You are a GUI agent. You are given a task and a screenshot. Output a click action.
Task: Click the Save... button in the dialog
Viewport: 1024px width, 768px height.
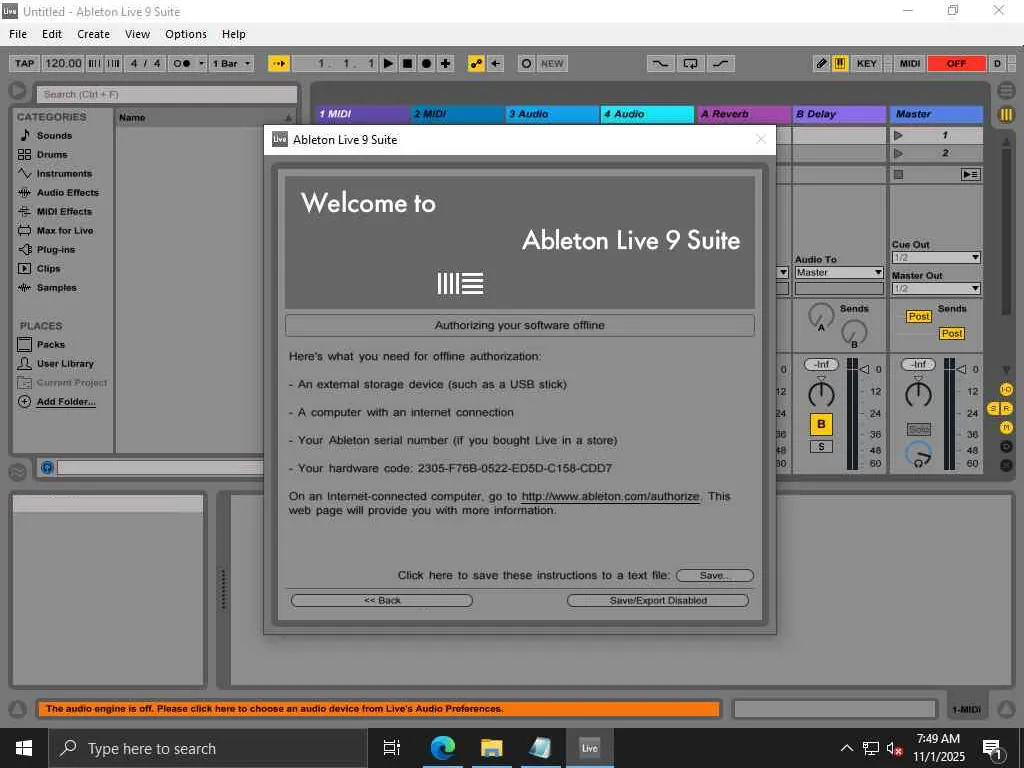coord(715,575)
